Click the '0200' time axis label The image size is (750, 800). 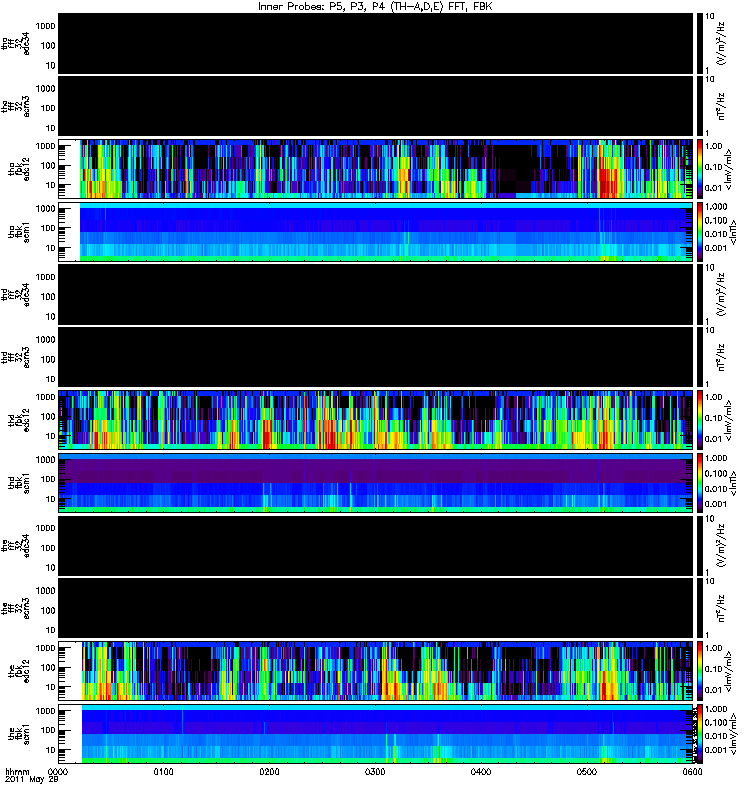269,772
